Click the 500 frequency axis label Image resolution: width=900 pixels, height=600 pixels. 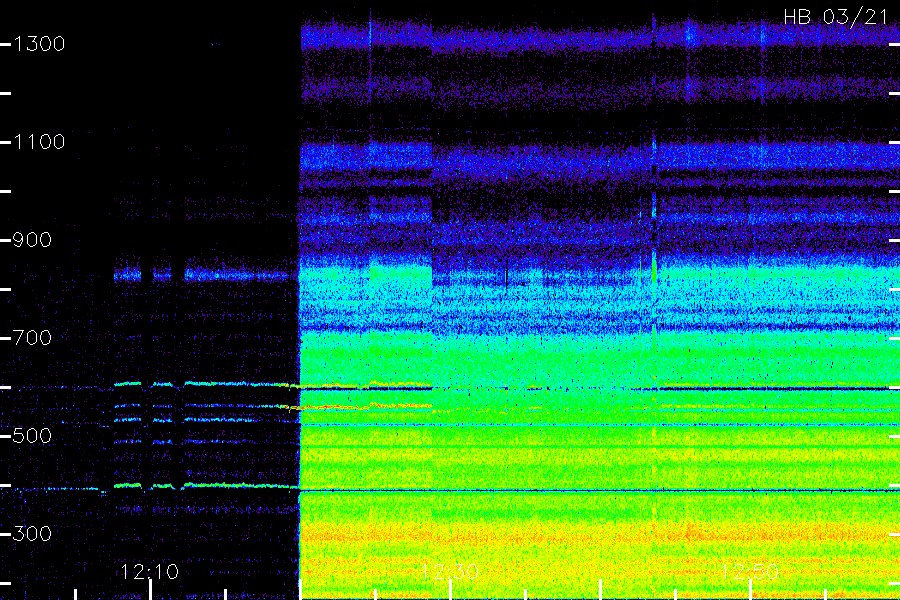32,435
